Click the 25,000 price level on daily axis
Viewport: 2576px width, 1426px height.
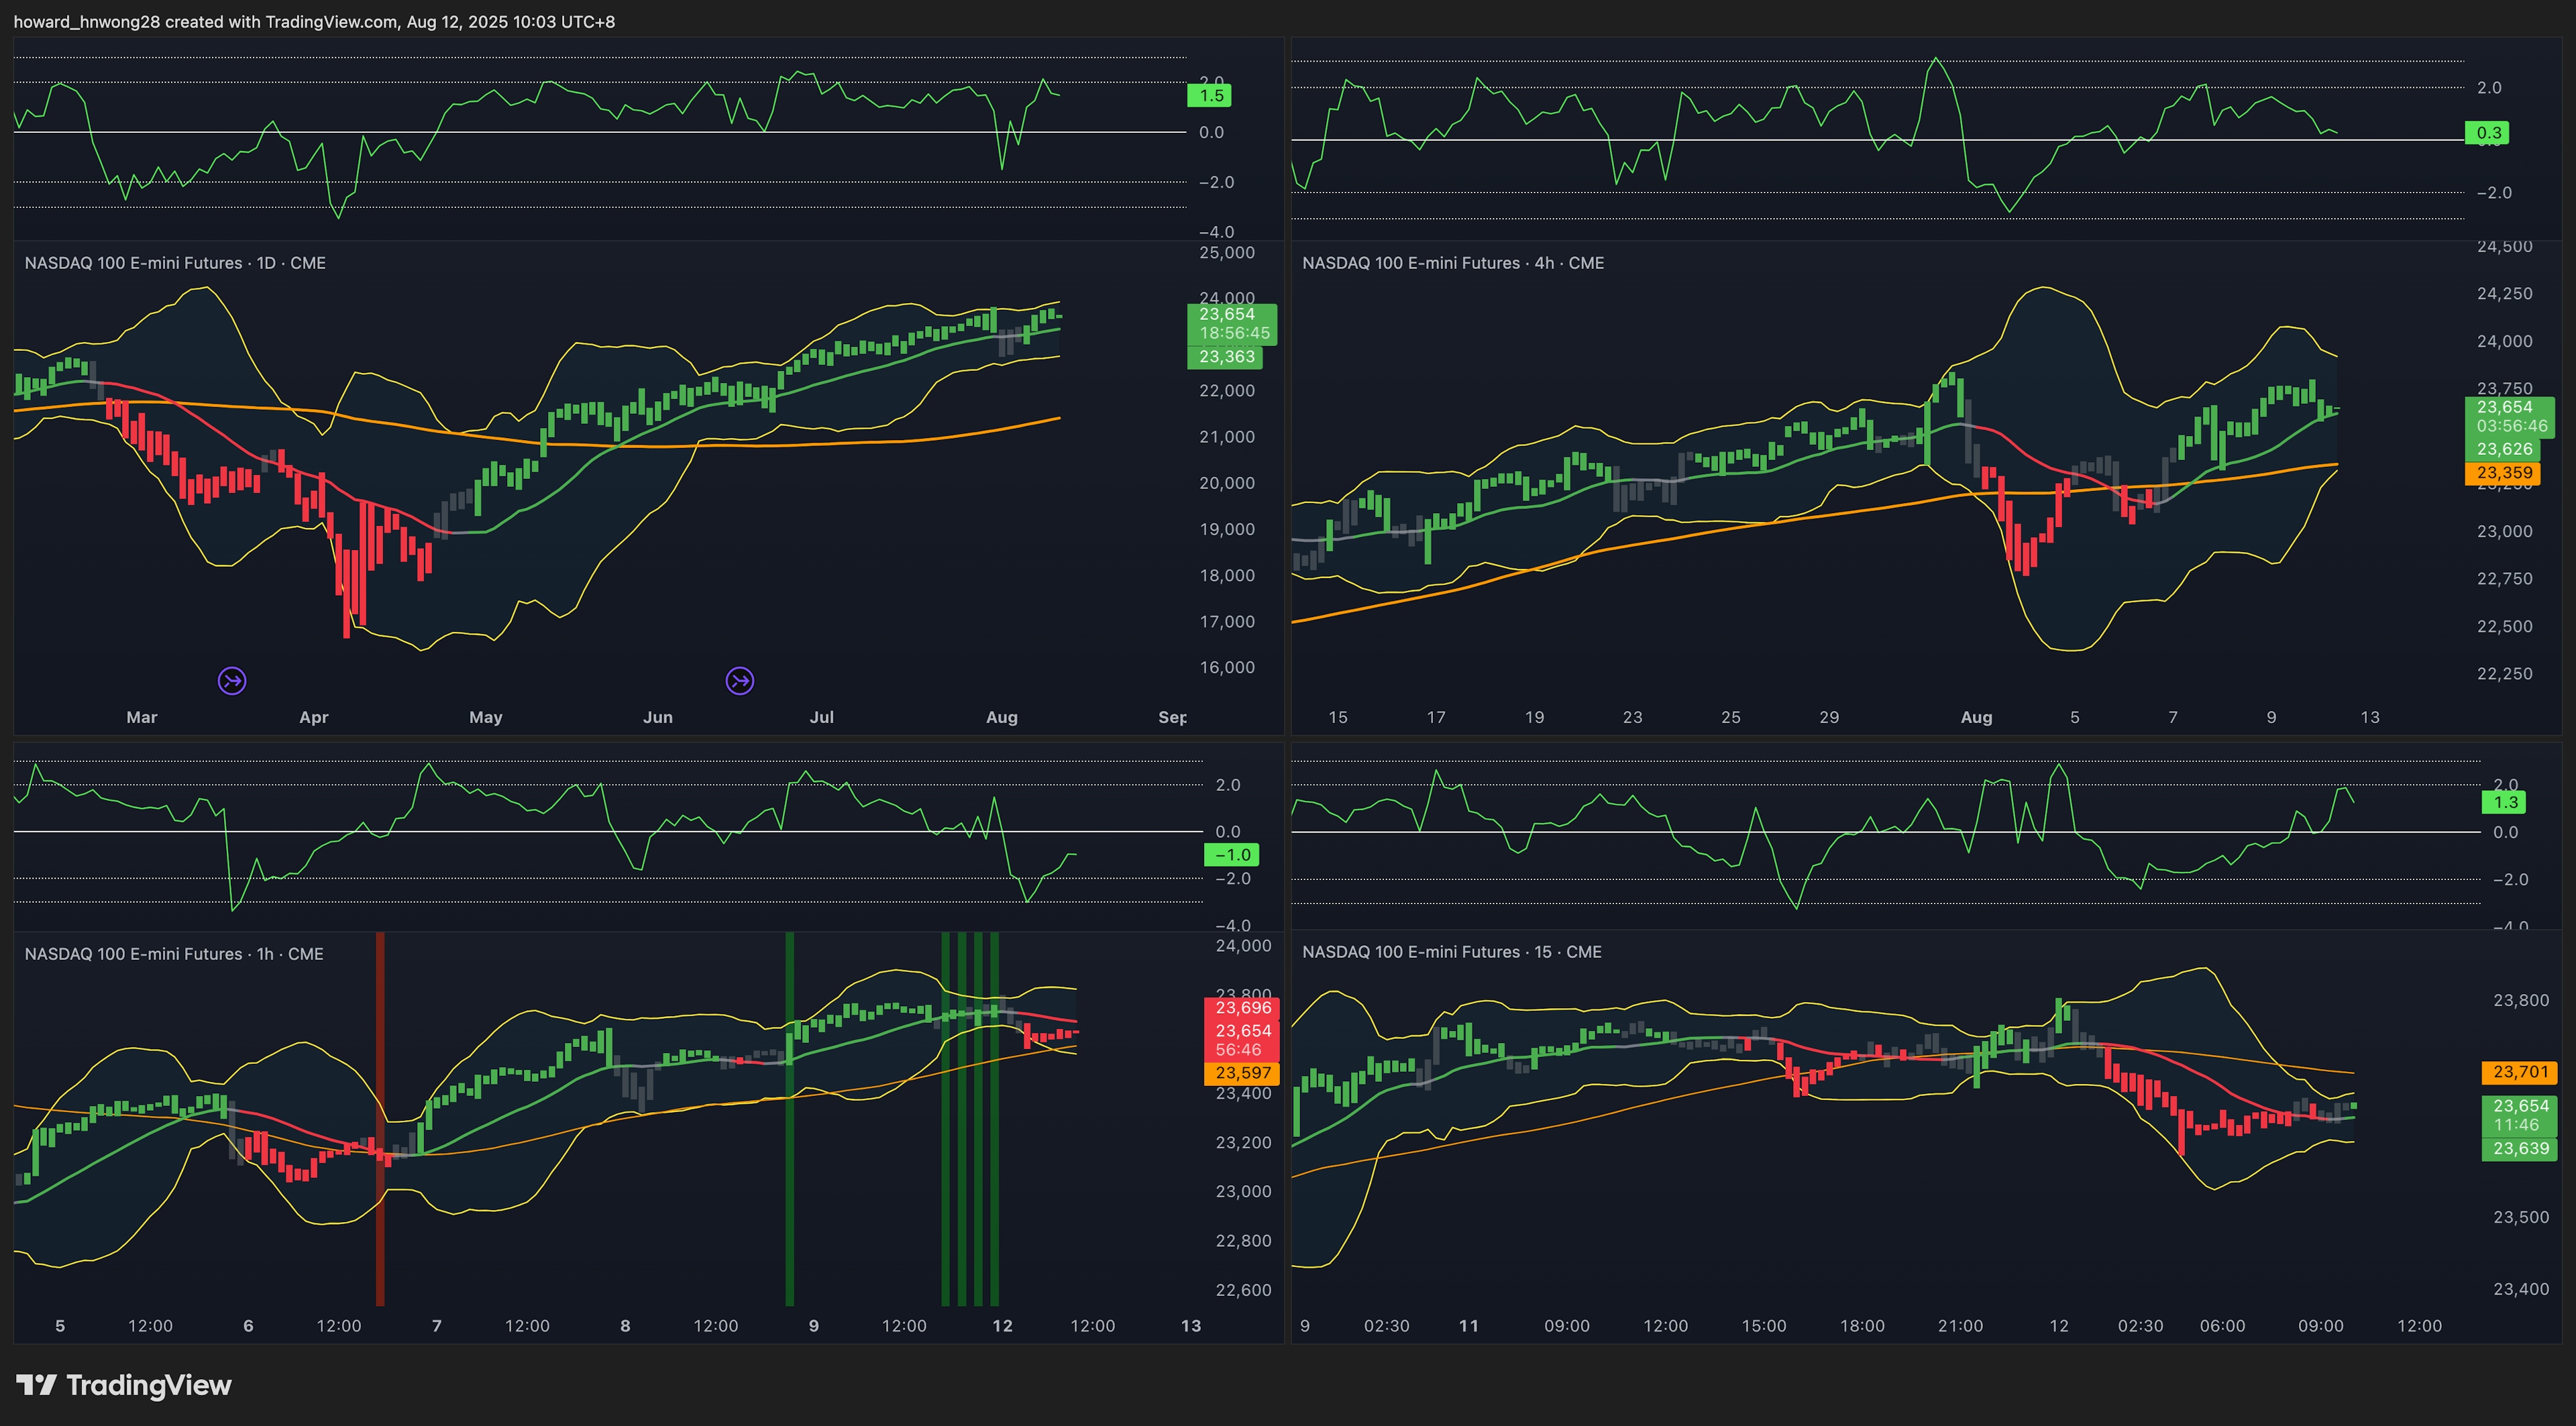[1227, 252]
